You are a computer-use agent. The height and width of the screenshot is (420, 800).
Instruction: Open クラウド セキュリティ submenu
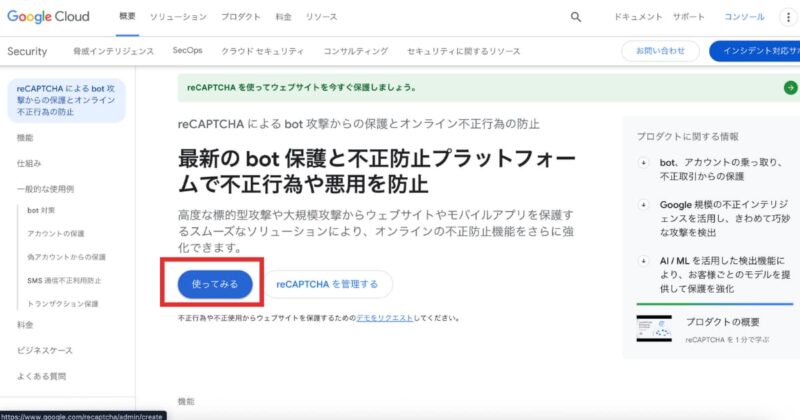(262, 51)
